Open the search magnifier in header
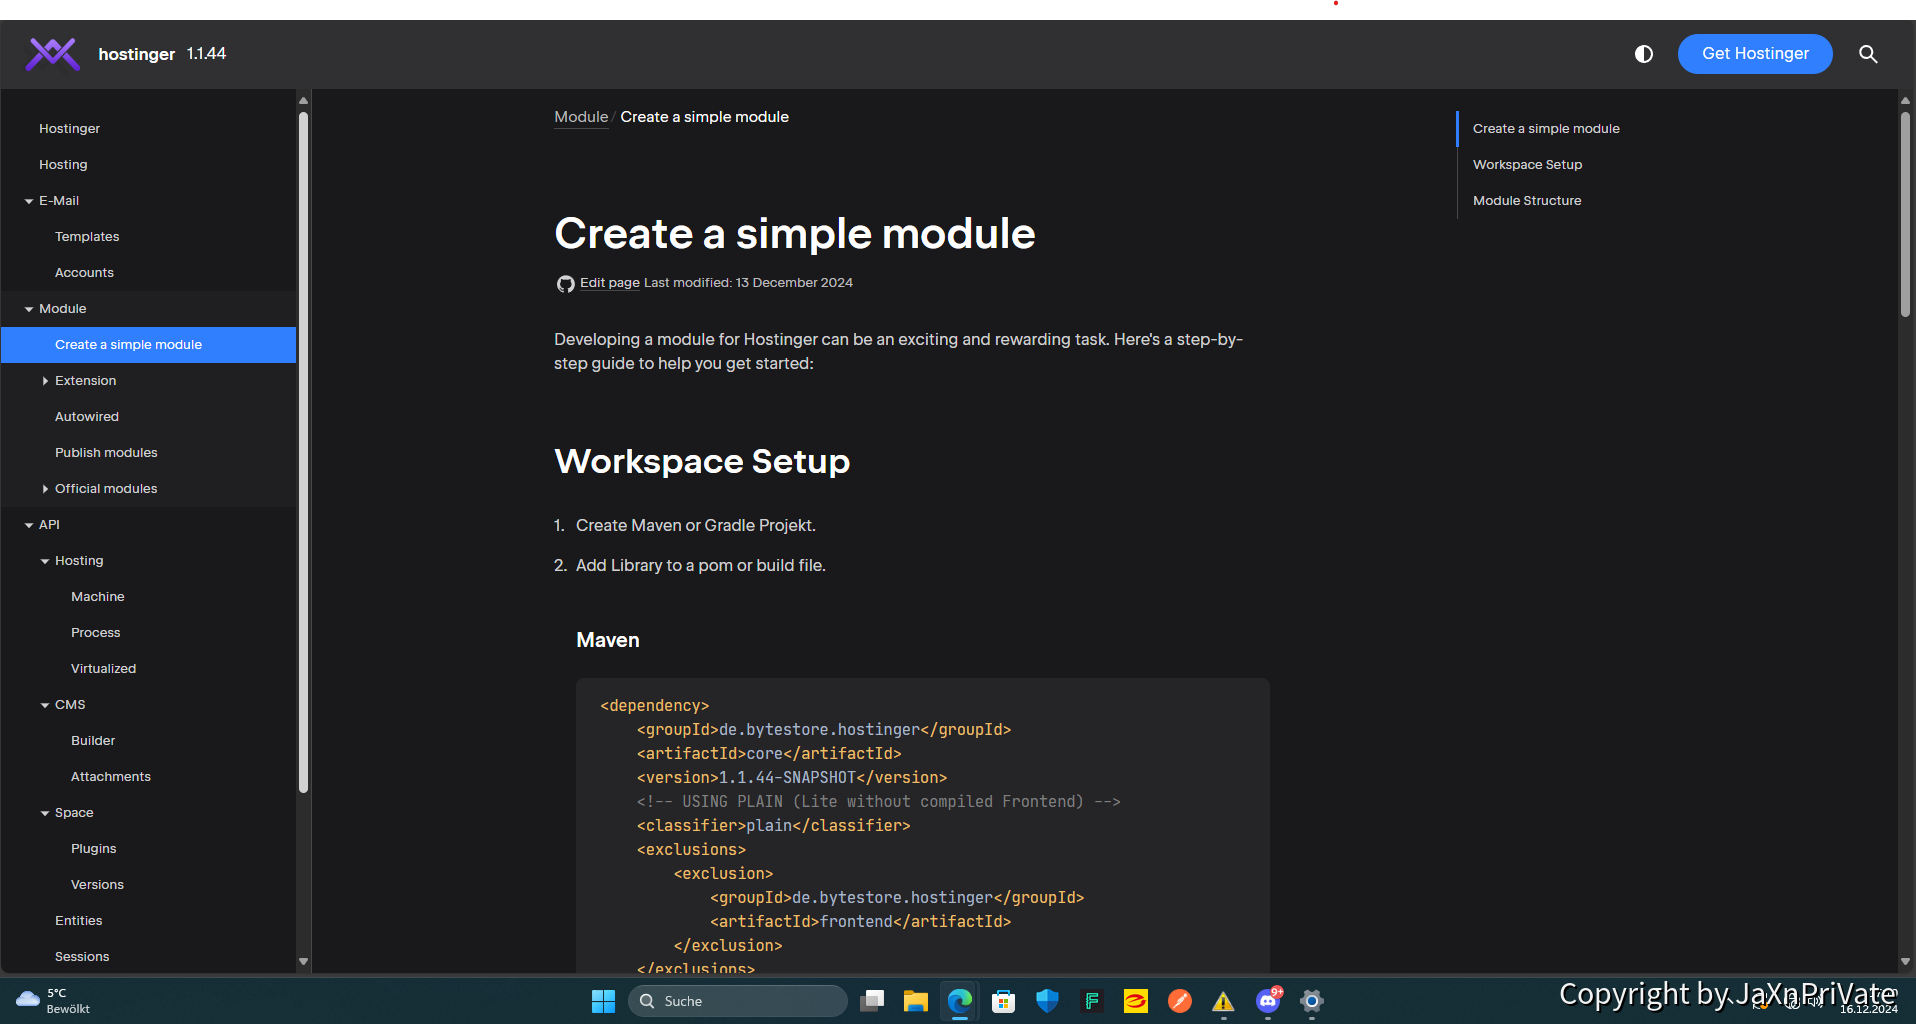The width and height of the screenshot is (1916, 1024). pyautogui.click(x=1867, y=54)
